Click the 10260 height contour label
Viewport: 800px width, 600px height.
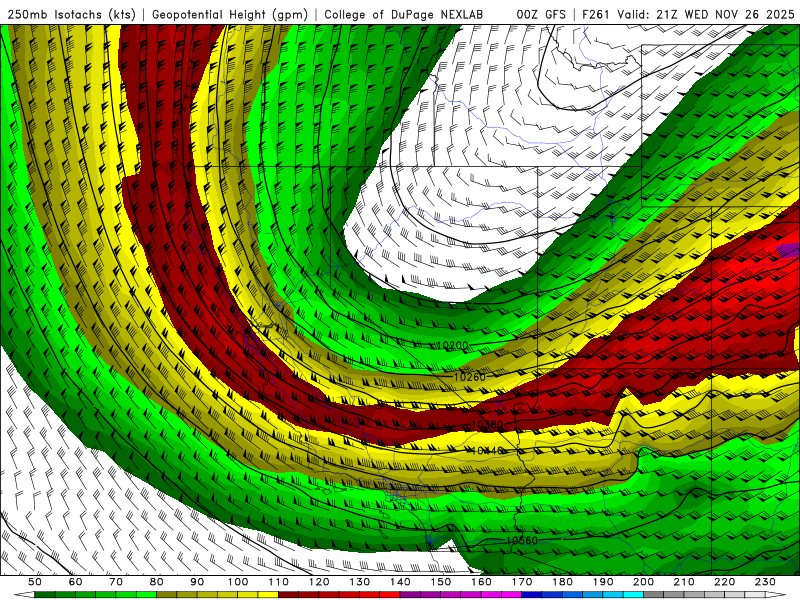point(469,377)
